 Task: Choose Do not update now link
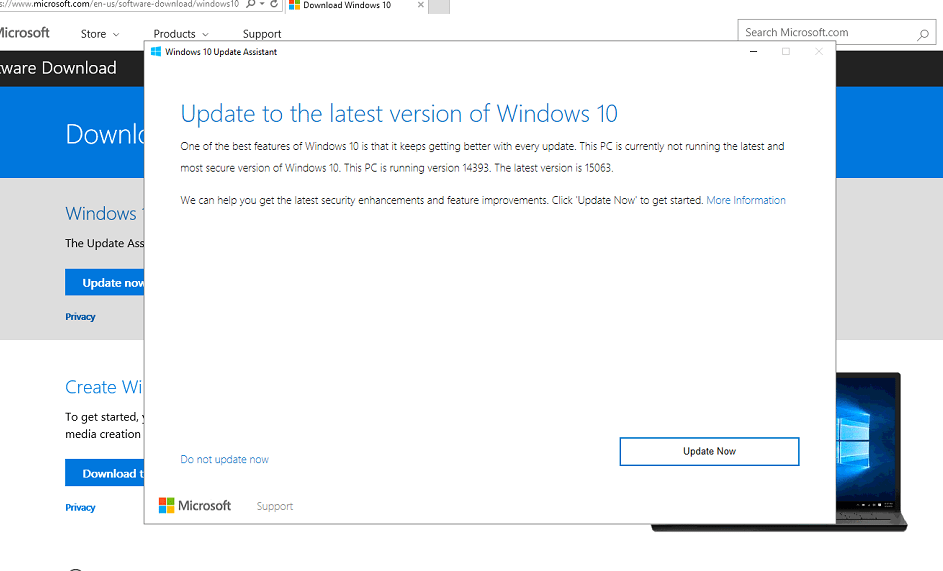coord(224,459)
